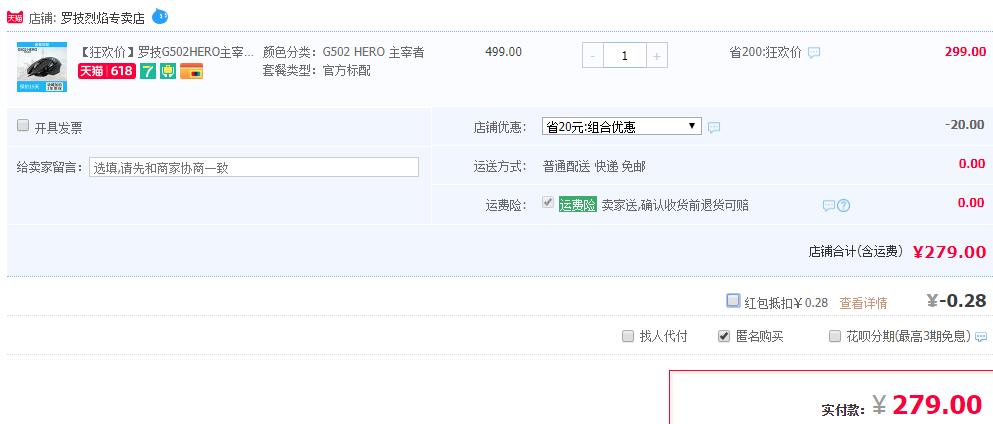This screenshot has width=993, height=424.
Task: Click the info icon beside 花呗分期
Action: pos(981,337)
